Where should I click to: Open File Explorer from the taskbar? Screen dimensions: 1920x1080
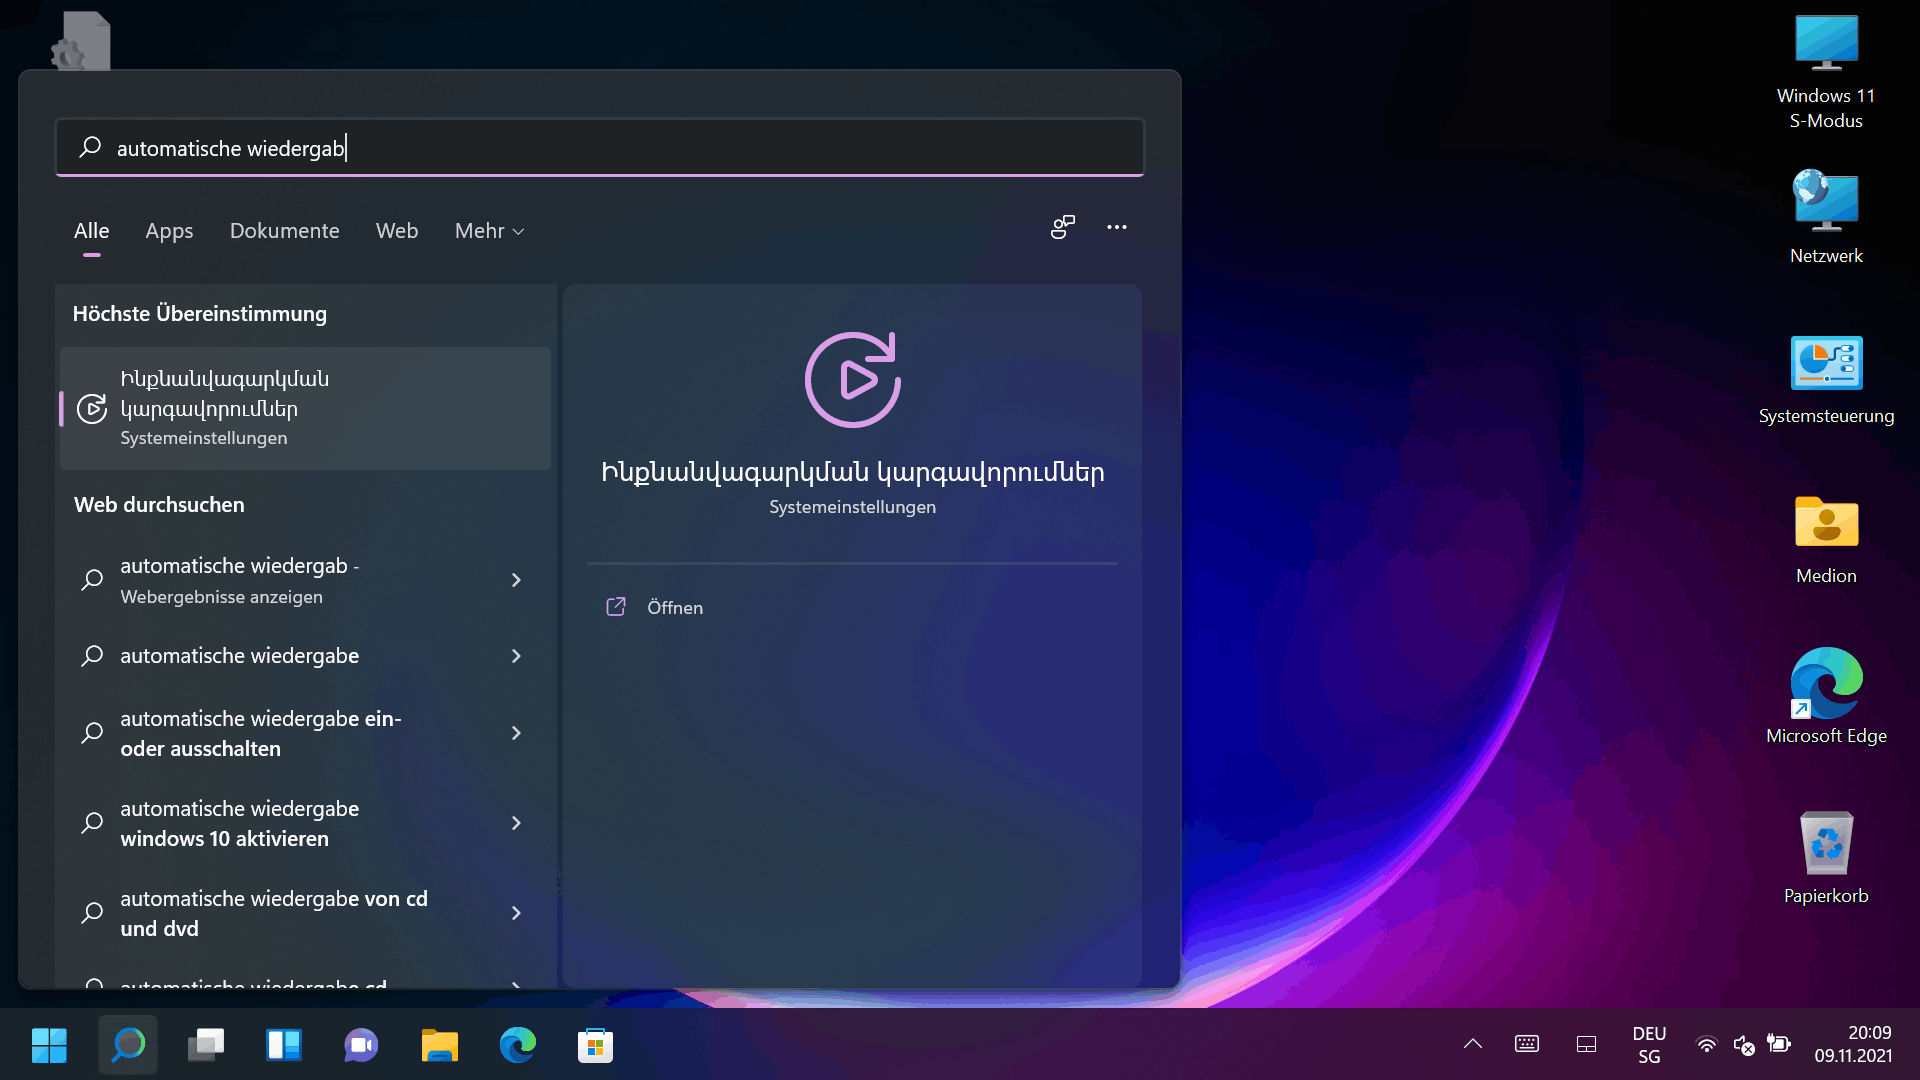pos(440,1045)
